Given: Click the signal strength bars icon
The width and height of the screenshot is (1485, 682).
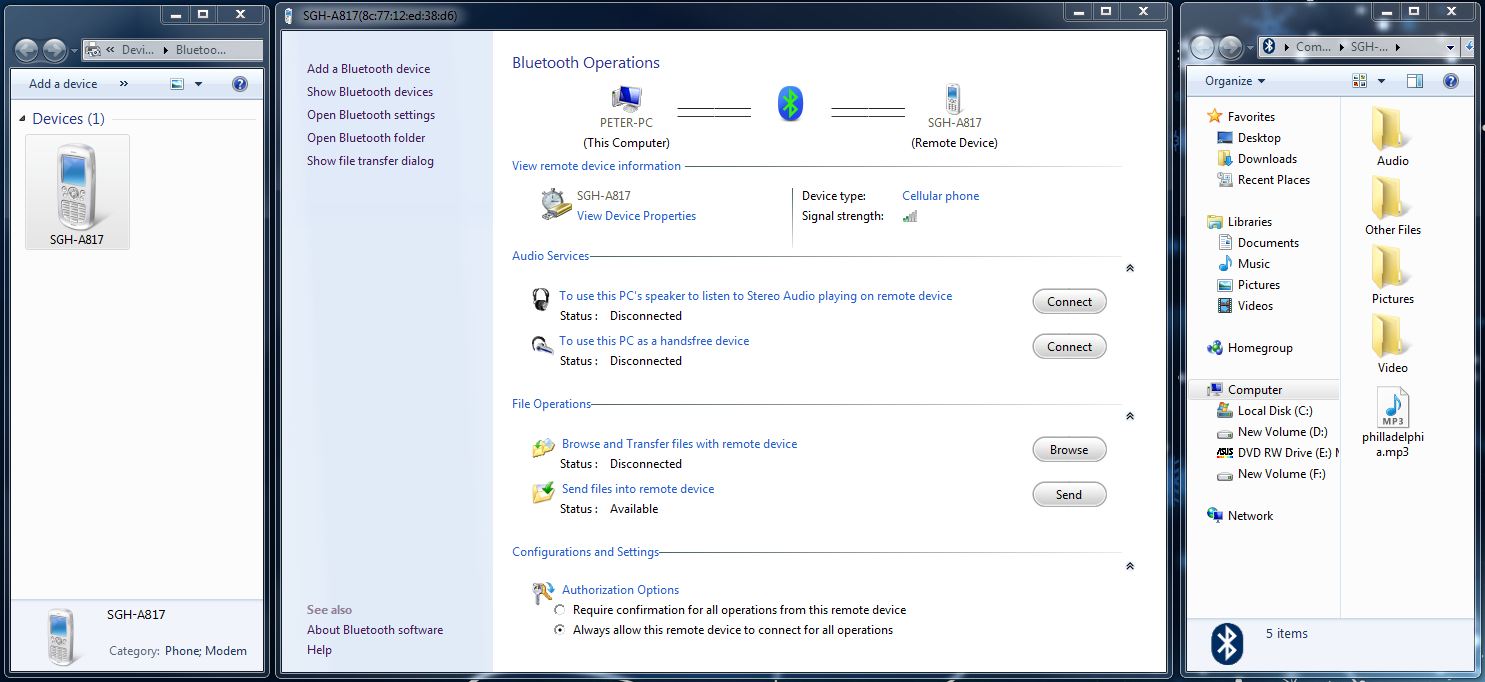Looking at the screenshot, I should coord(910,216).
